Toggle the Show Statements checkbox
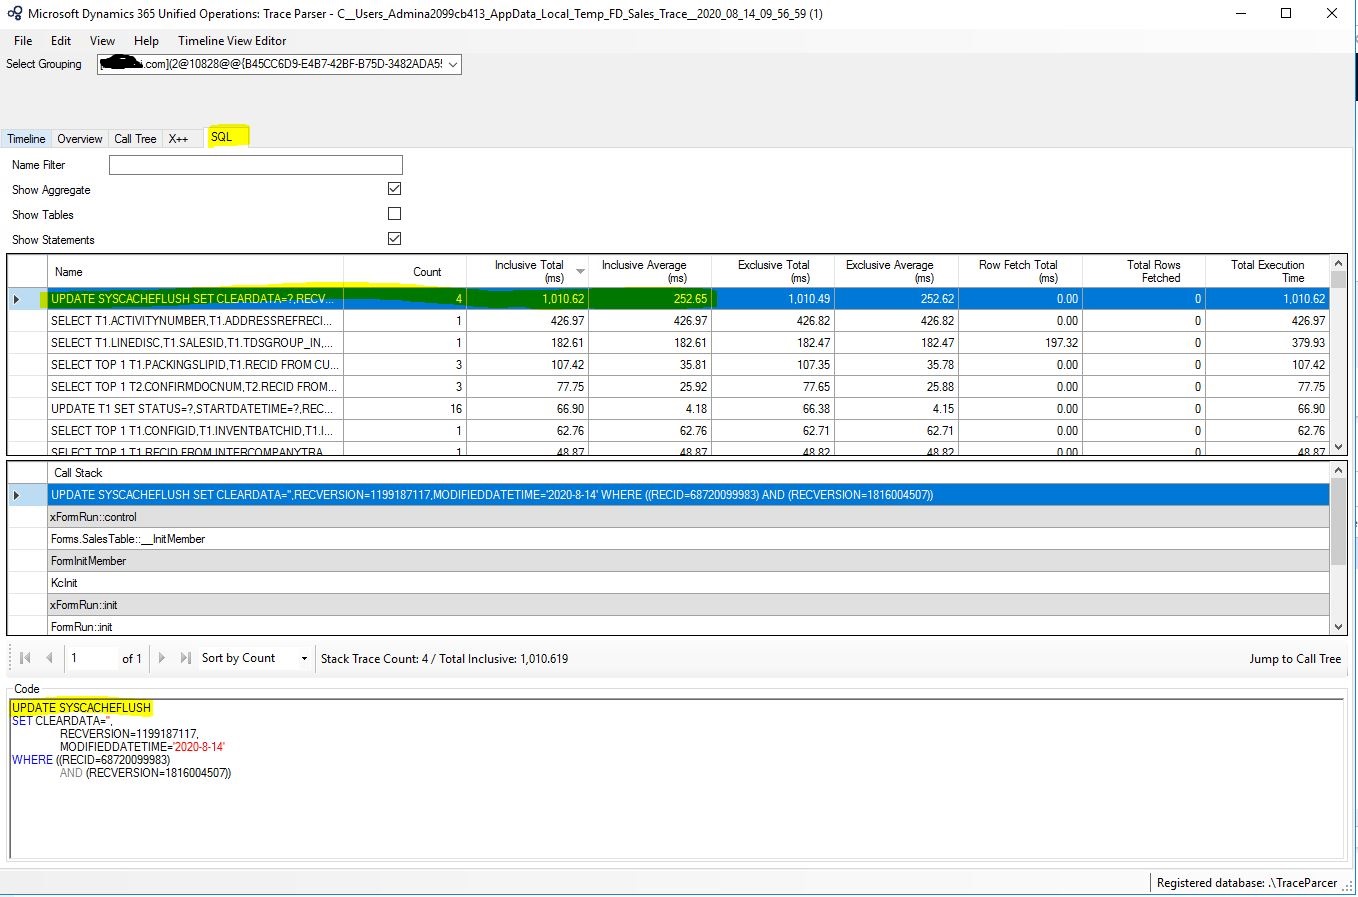The image size is (1358, 897). coord(394,239)
